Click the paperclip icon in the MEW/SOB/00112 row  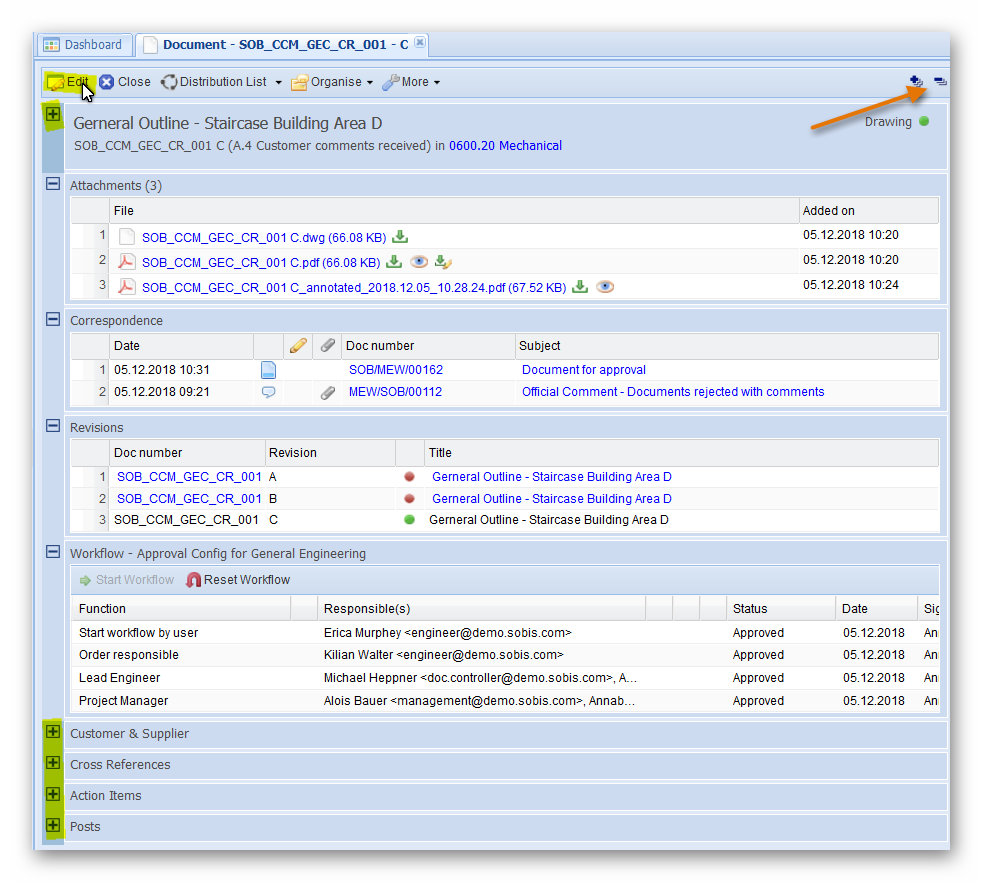327,393
